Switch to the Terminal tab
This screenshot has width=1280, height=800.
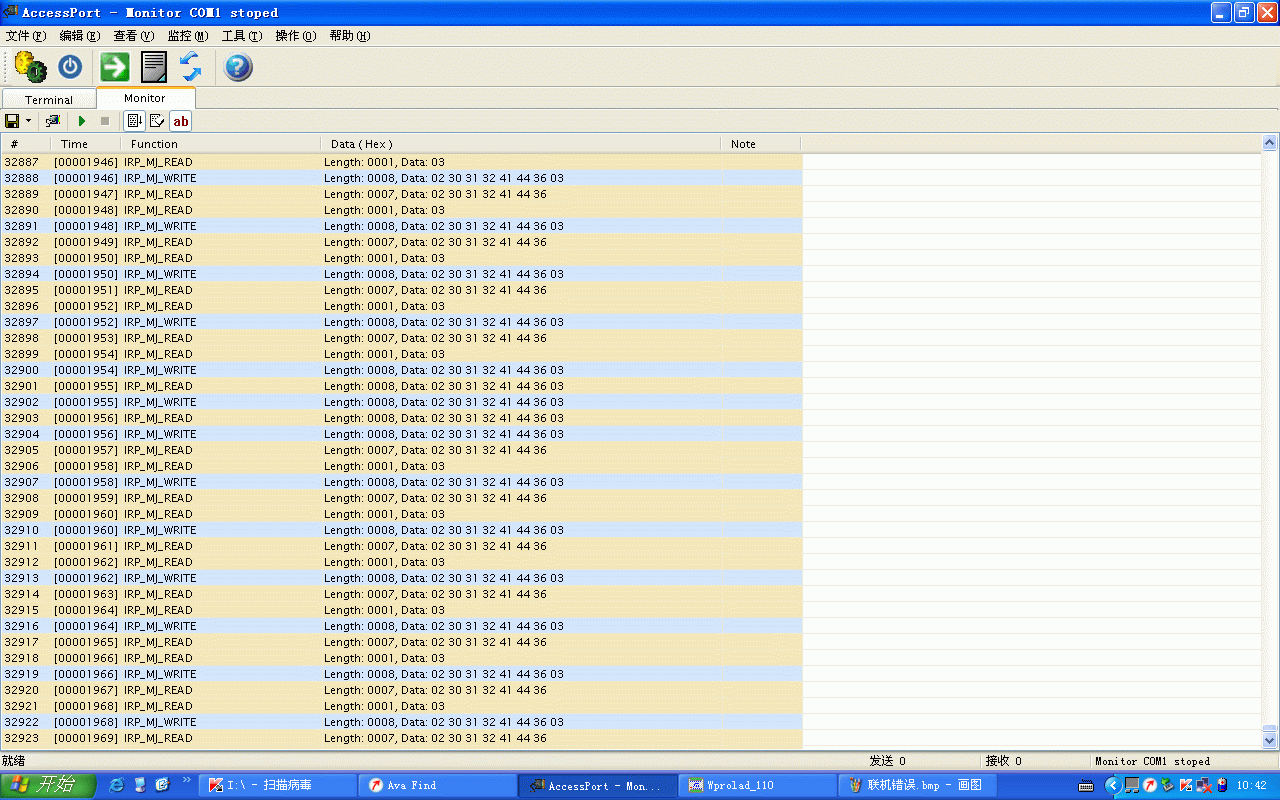[49, 100]
